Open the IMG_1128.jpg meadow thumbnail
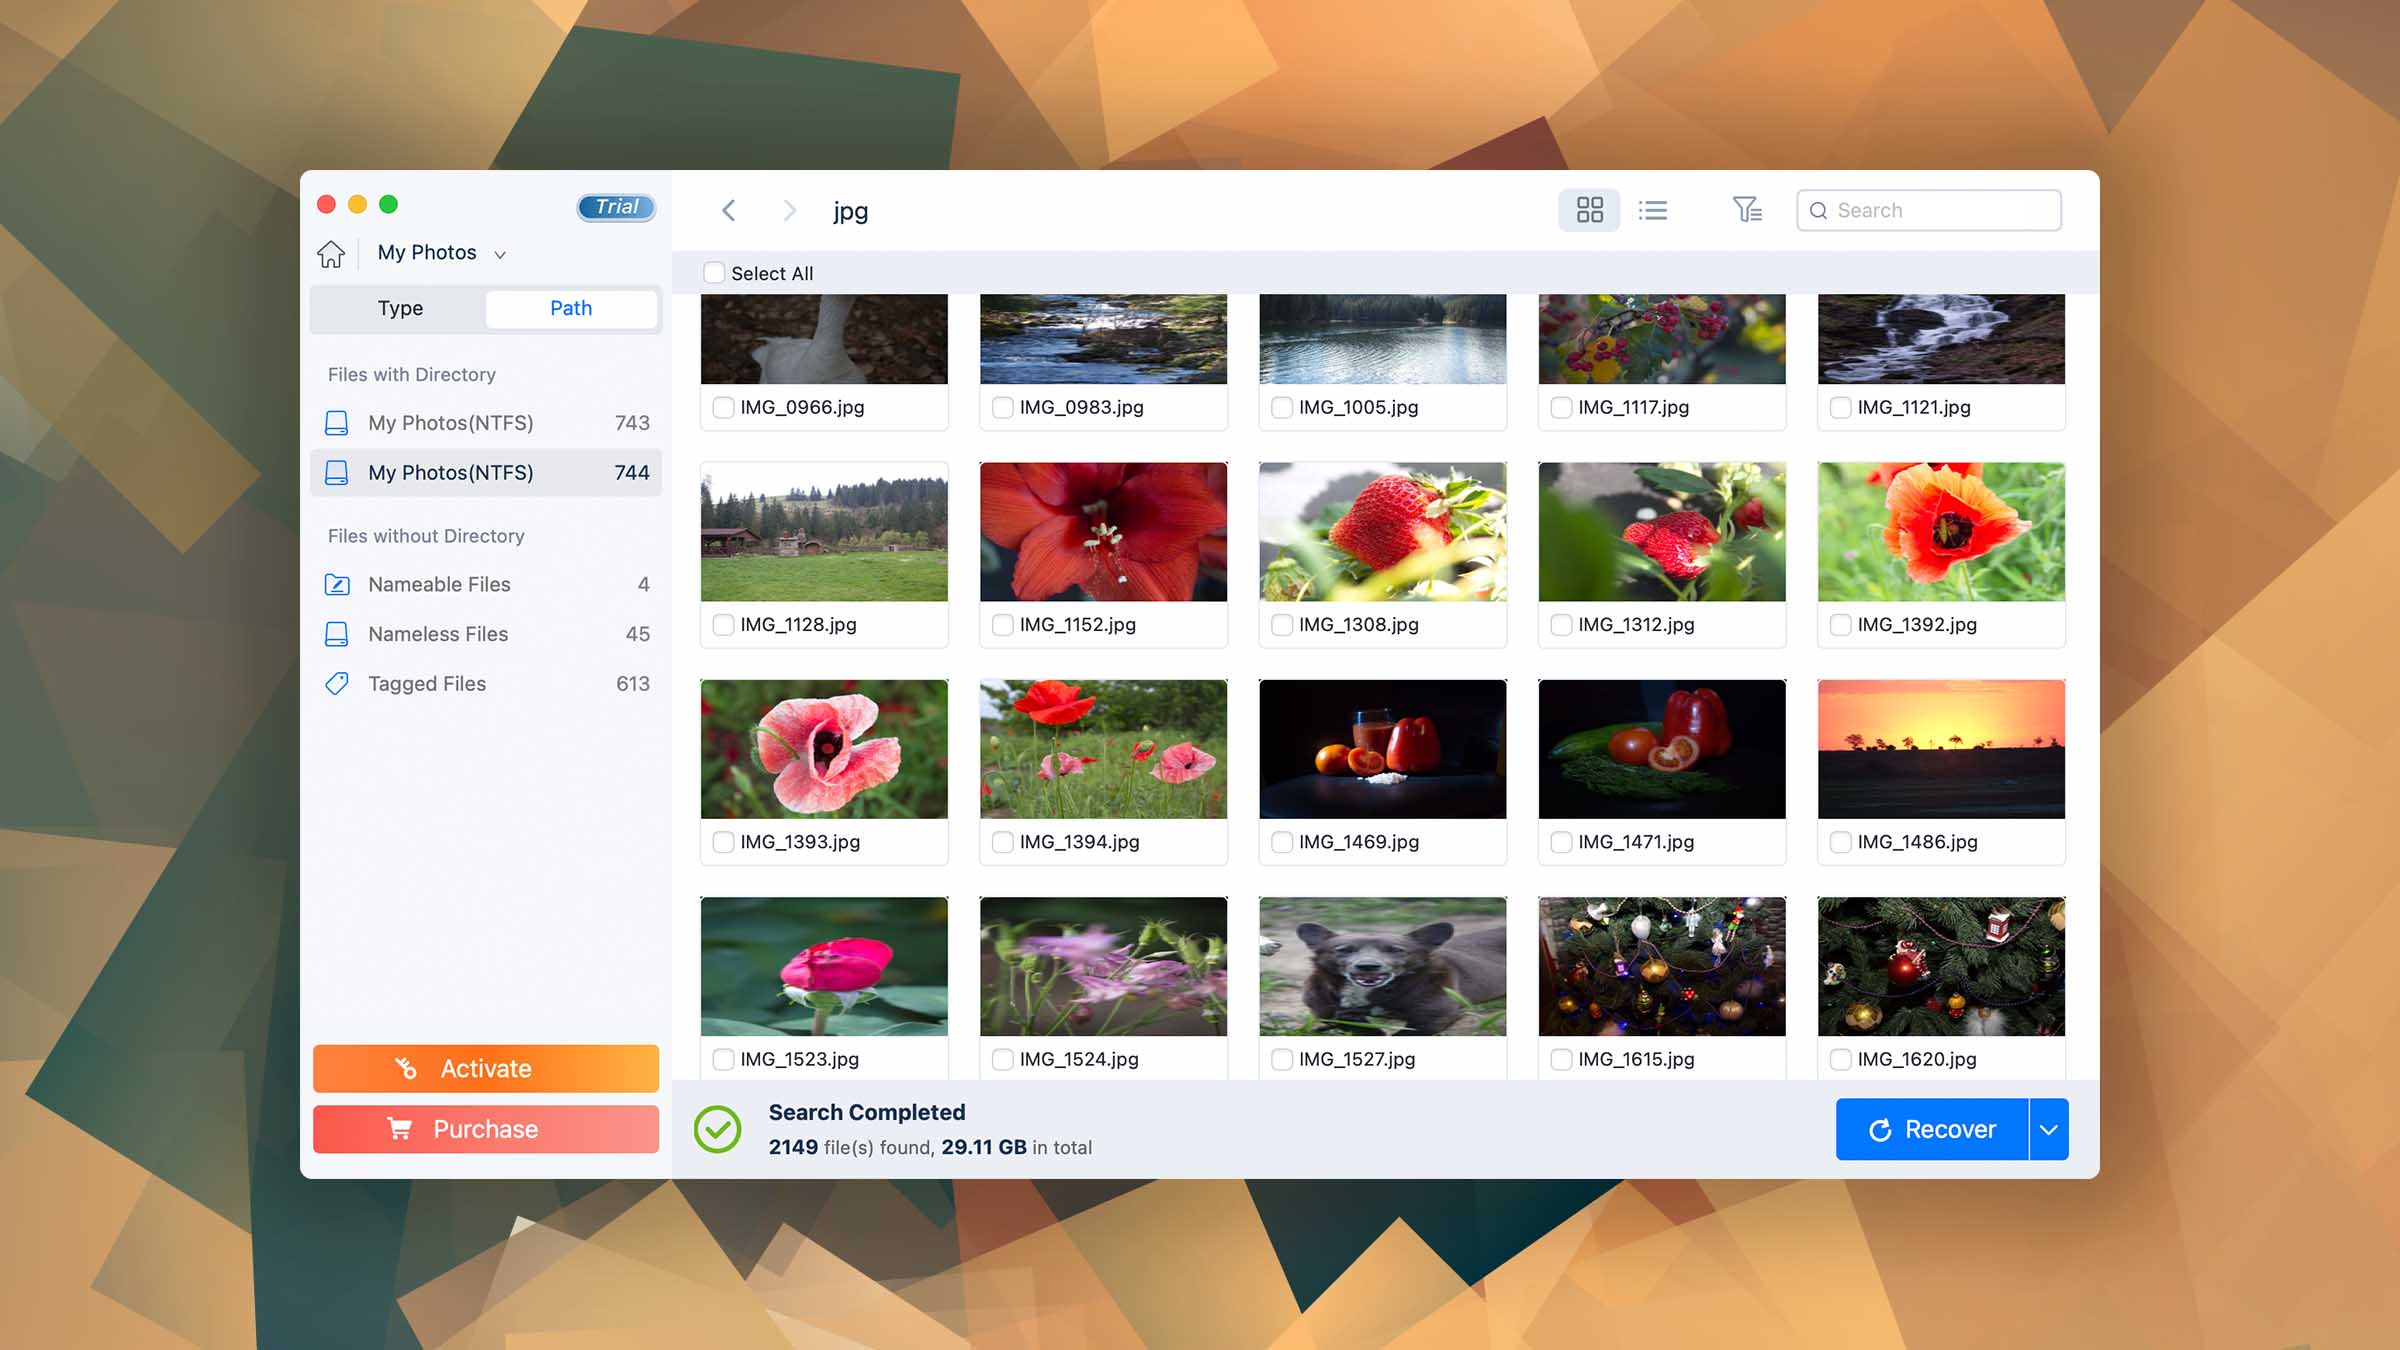The image size is (2400, 1350). 824,531
